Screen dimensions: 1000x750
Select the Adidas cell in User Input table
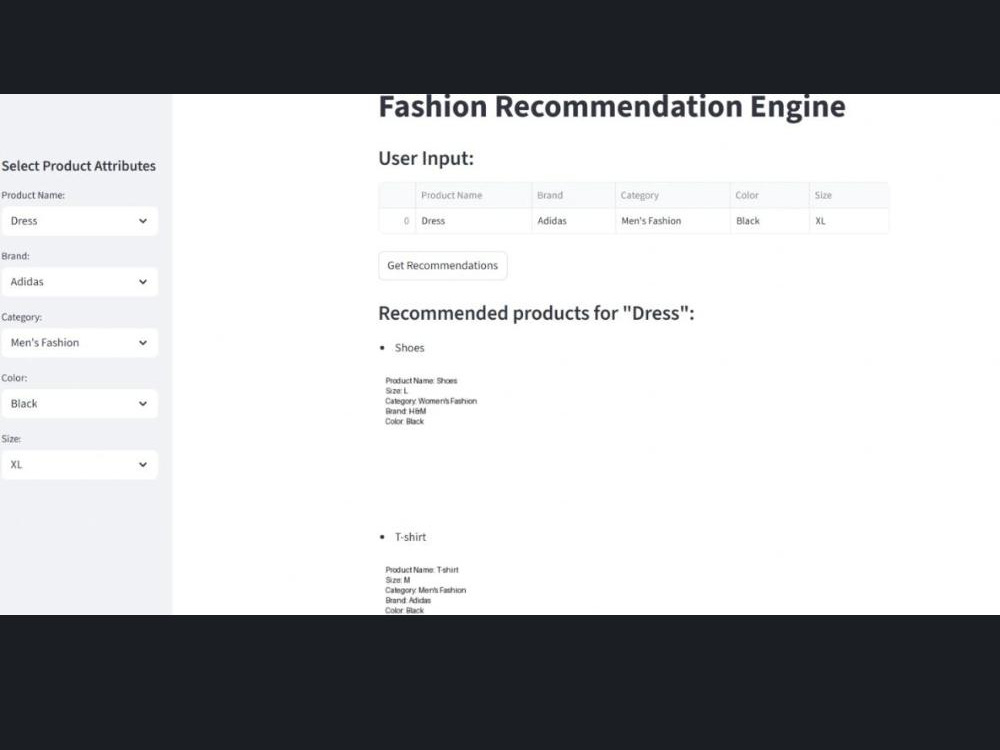[x=573, y=221]
